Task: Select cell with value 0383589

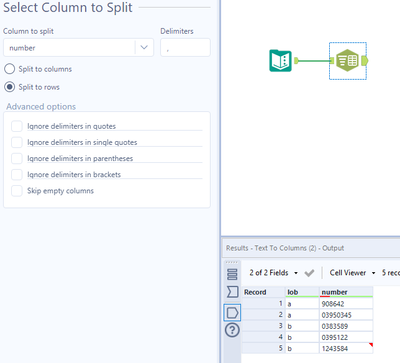Action: tap(346, 326)
